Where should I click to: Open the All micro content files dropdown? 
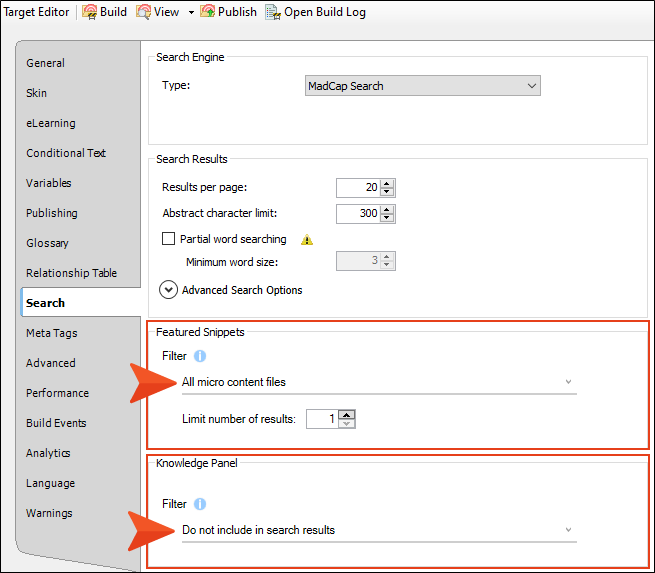click(378, 382)
